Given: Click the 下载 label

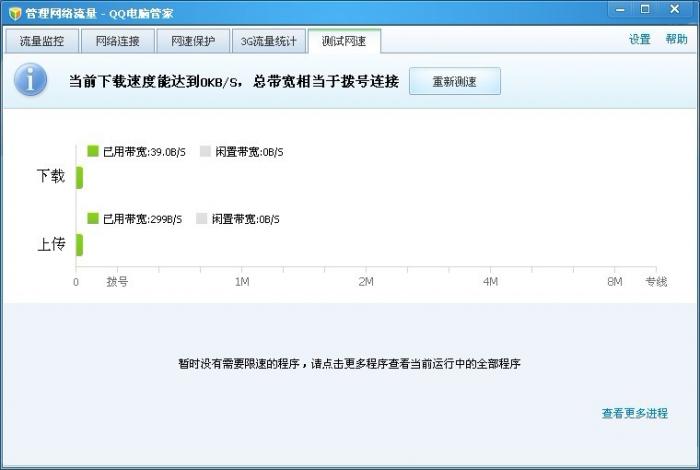Looking at the screenshot, I should 51,176.
